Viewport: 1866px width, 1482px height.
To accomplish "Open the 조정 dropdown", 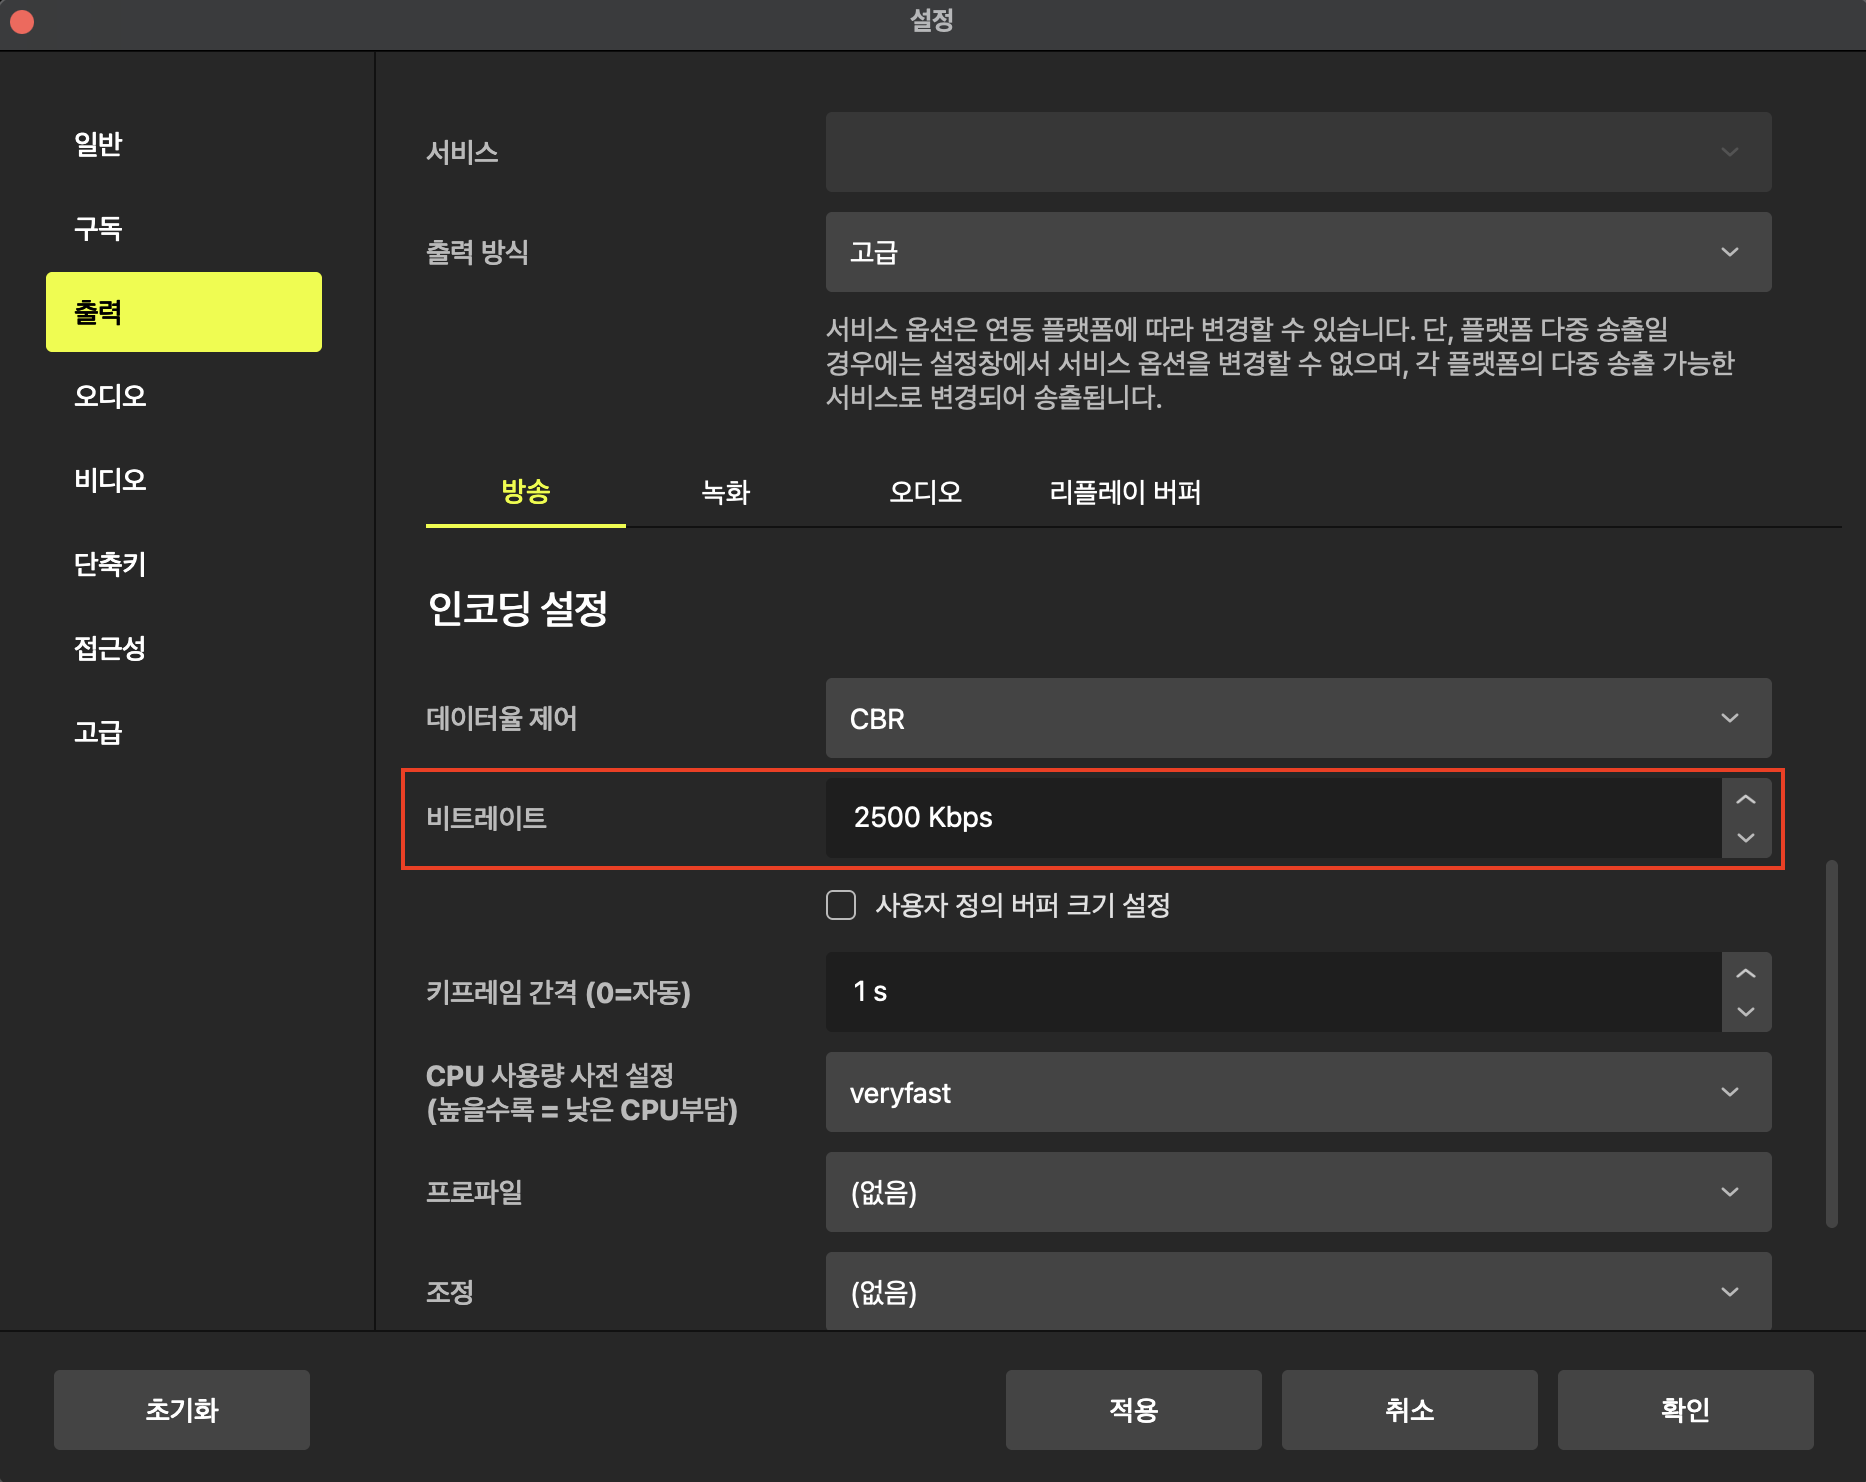I will point(1297,1291).
